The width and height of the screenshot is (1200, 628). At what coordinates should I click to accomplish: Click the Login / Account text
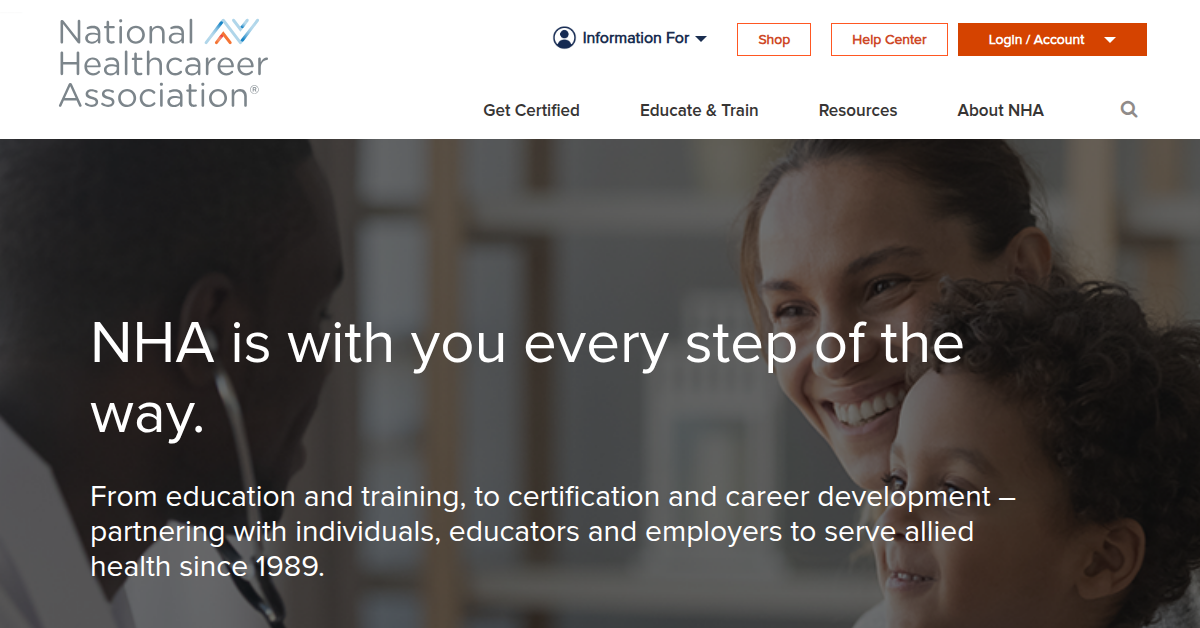[1036, 40]
